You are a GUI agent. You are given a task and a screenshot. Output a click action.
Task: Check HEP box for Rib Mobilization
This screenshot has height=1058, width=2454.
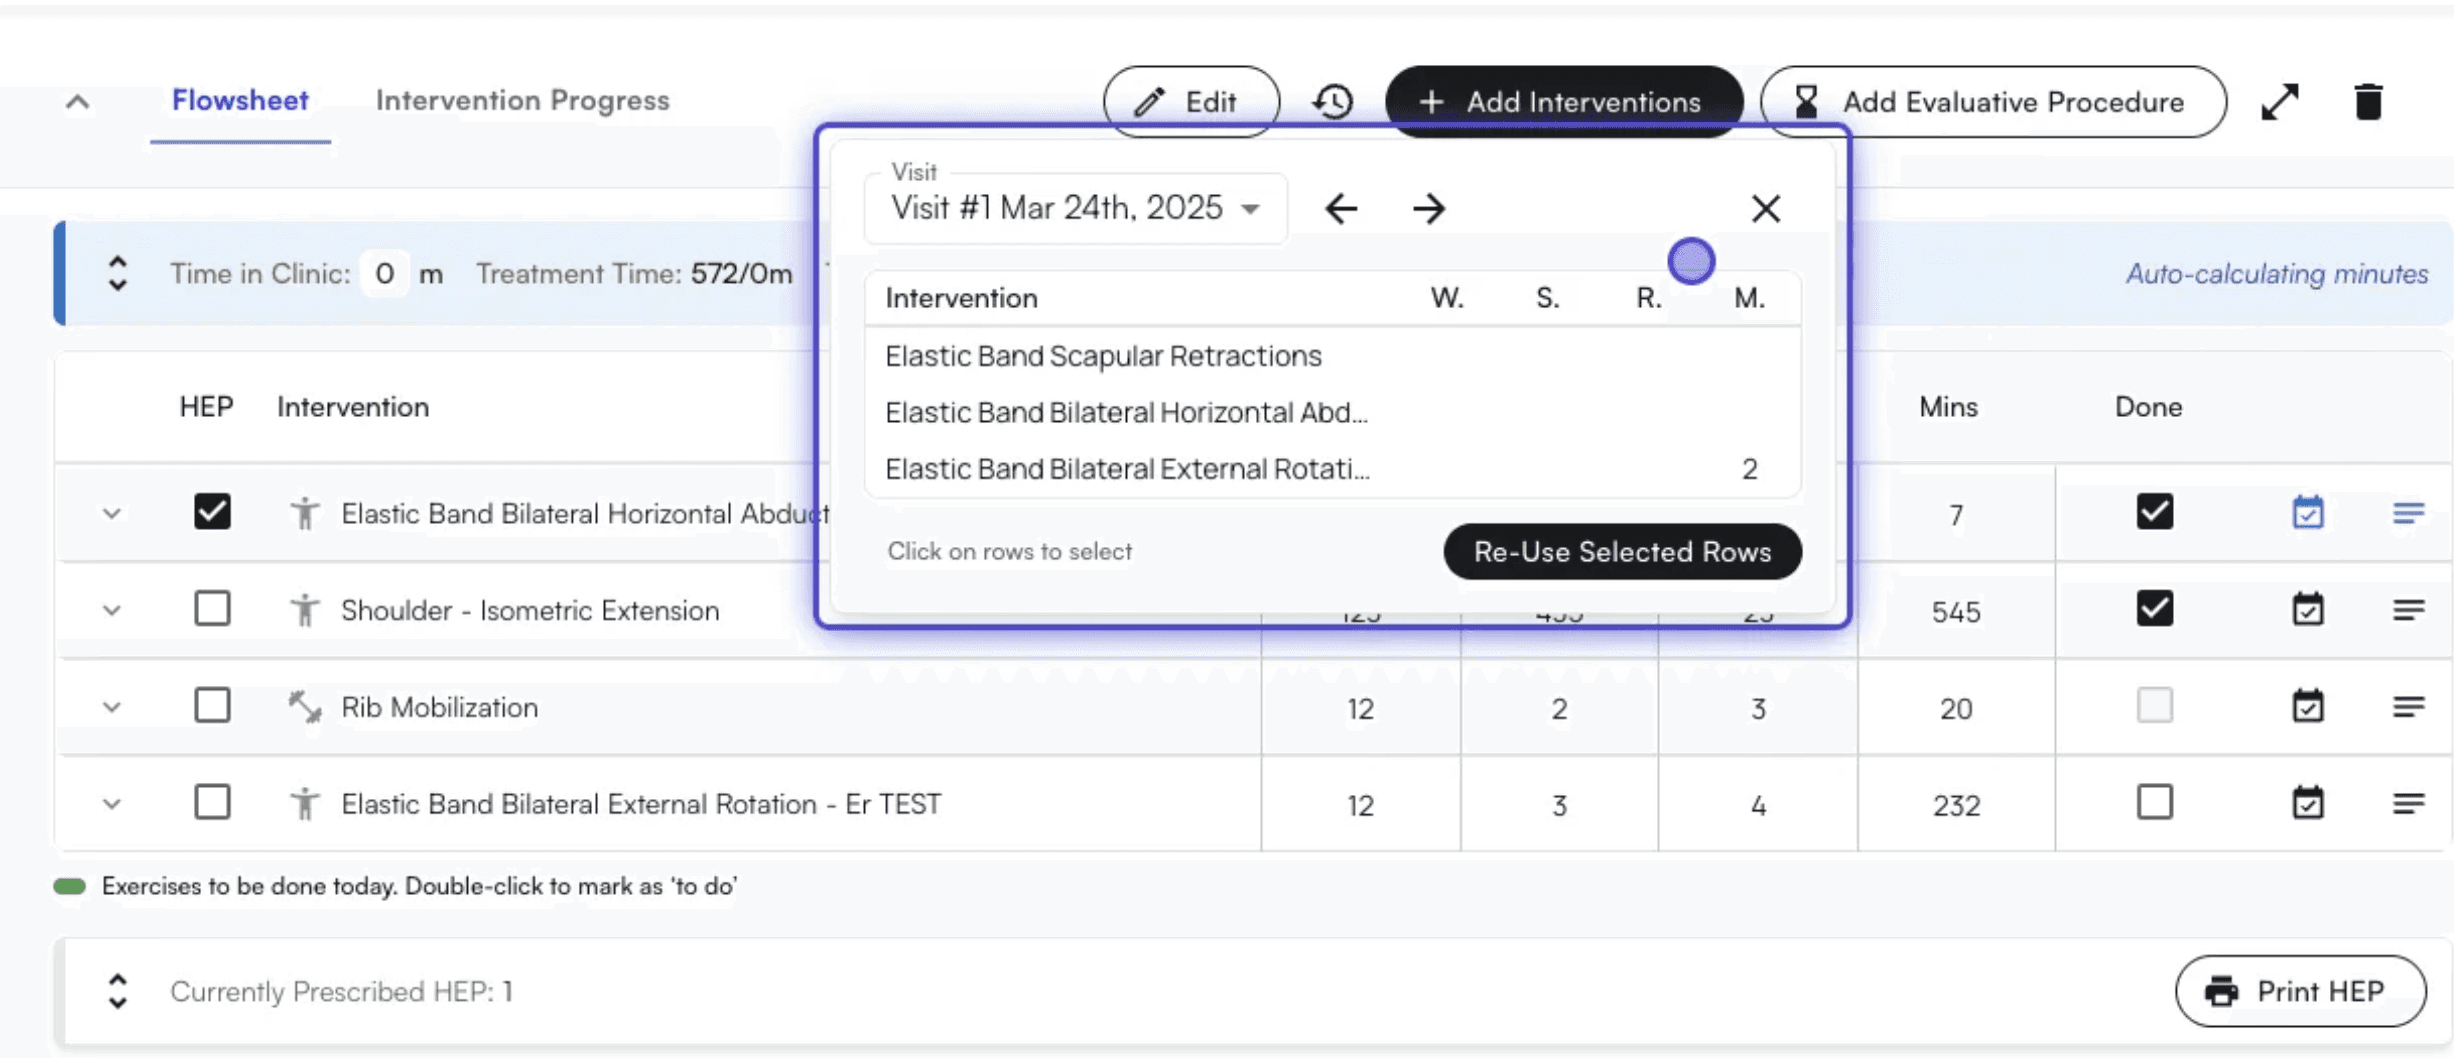(212, 706)
